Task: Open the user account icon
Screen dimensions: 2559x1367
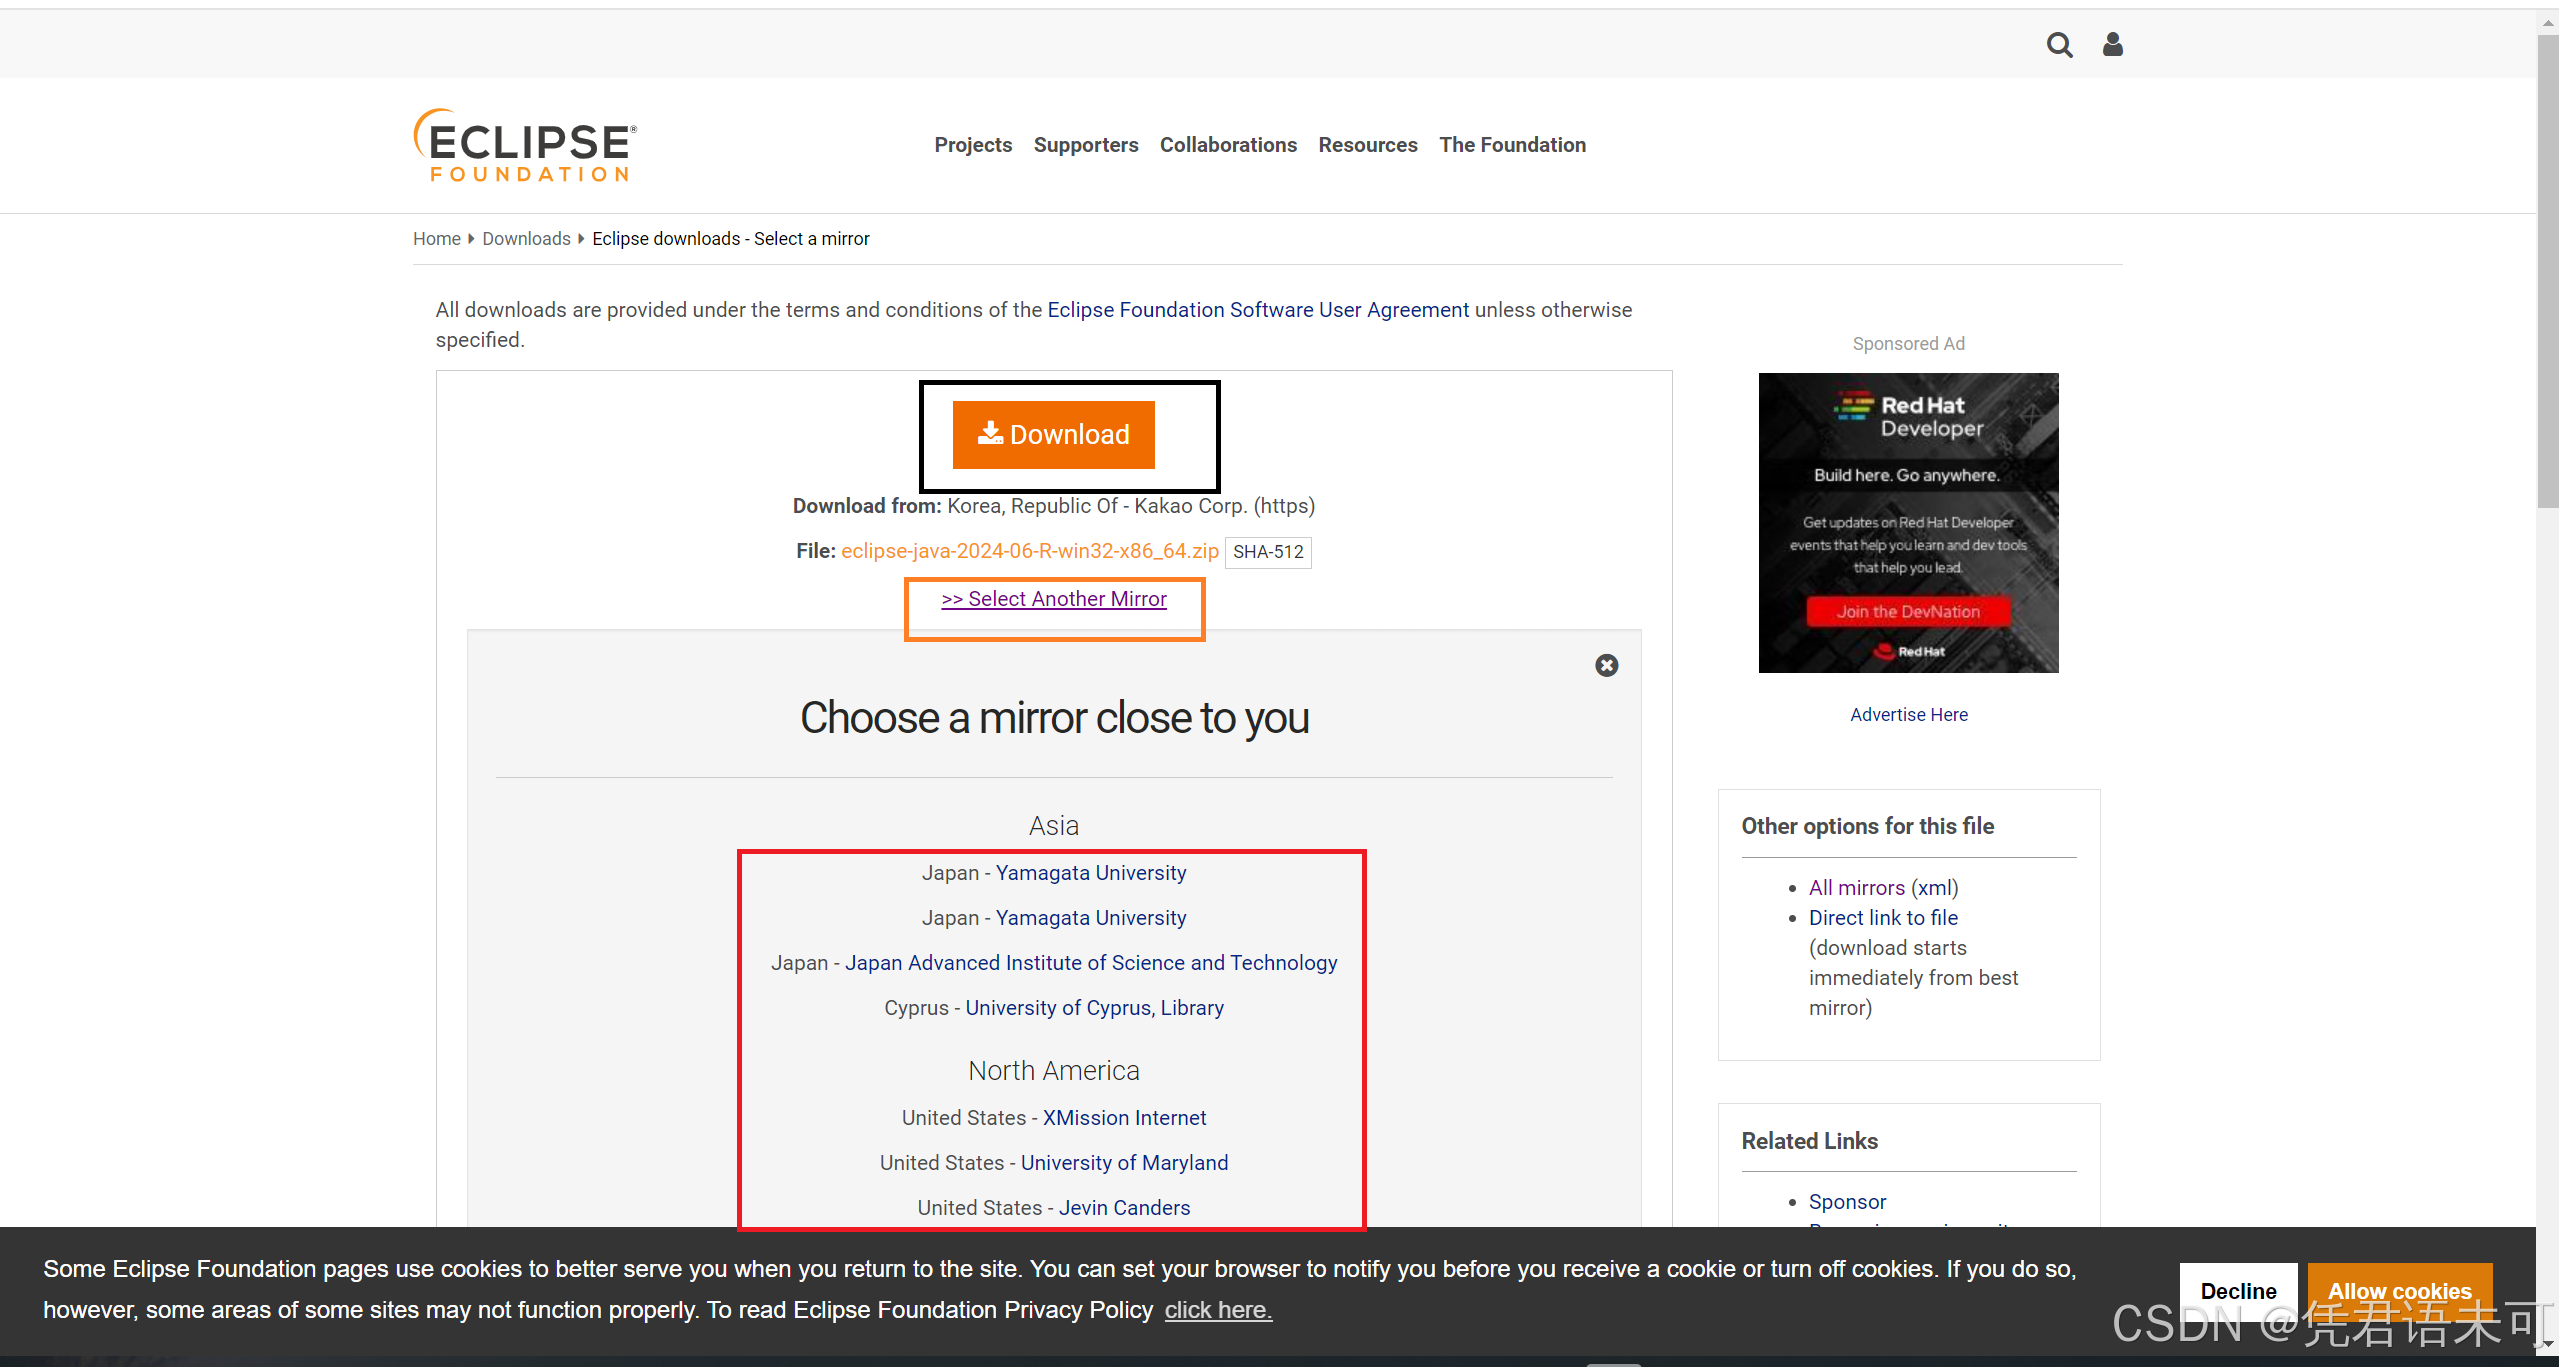Action: pyautogui.click(x=2112, y=44)
